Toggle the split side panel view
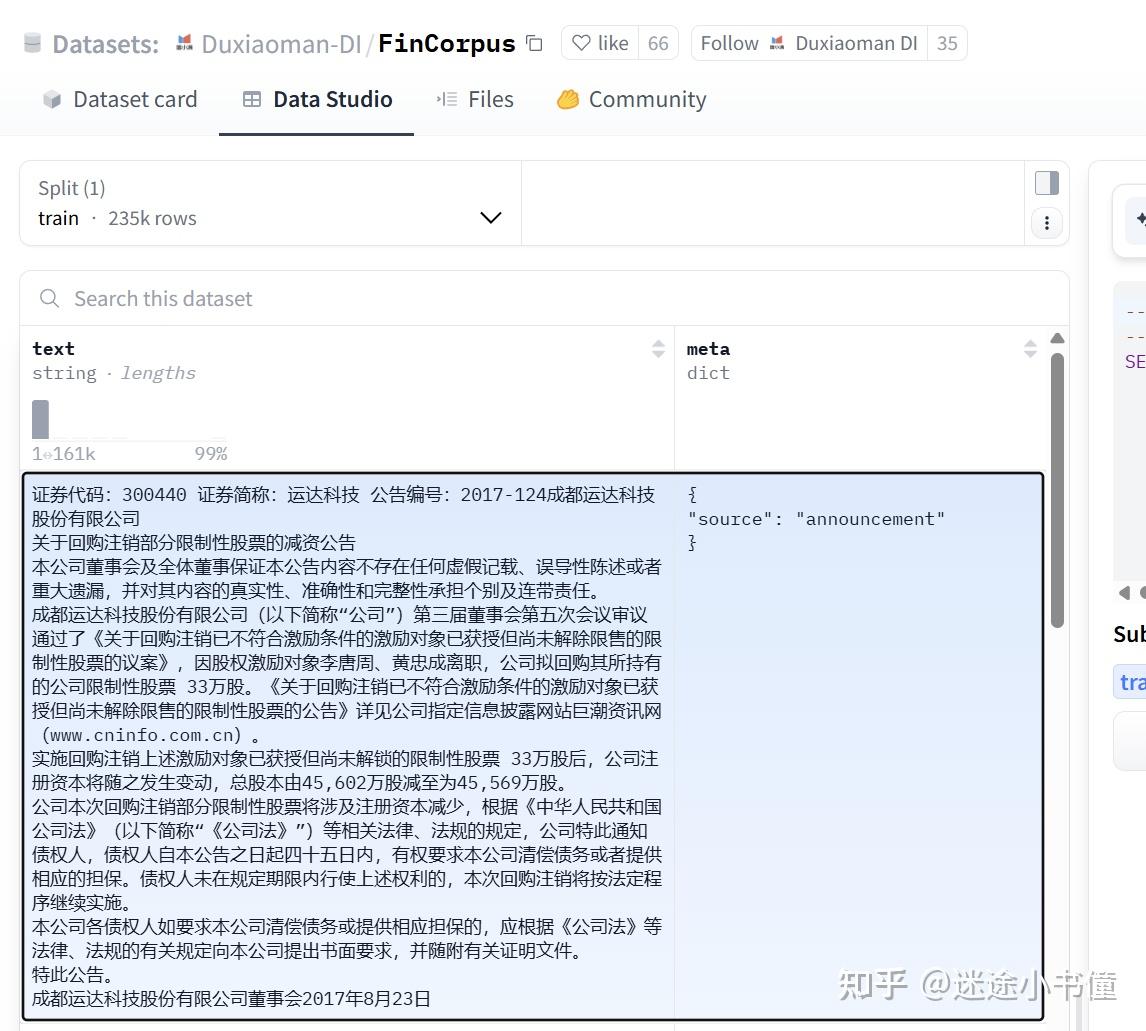The image size is (1146, 1031). 1046,182
